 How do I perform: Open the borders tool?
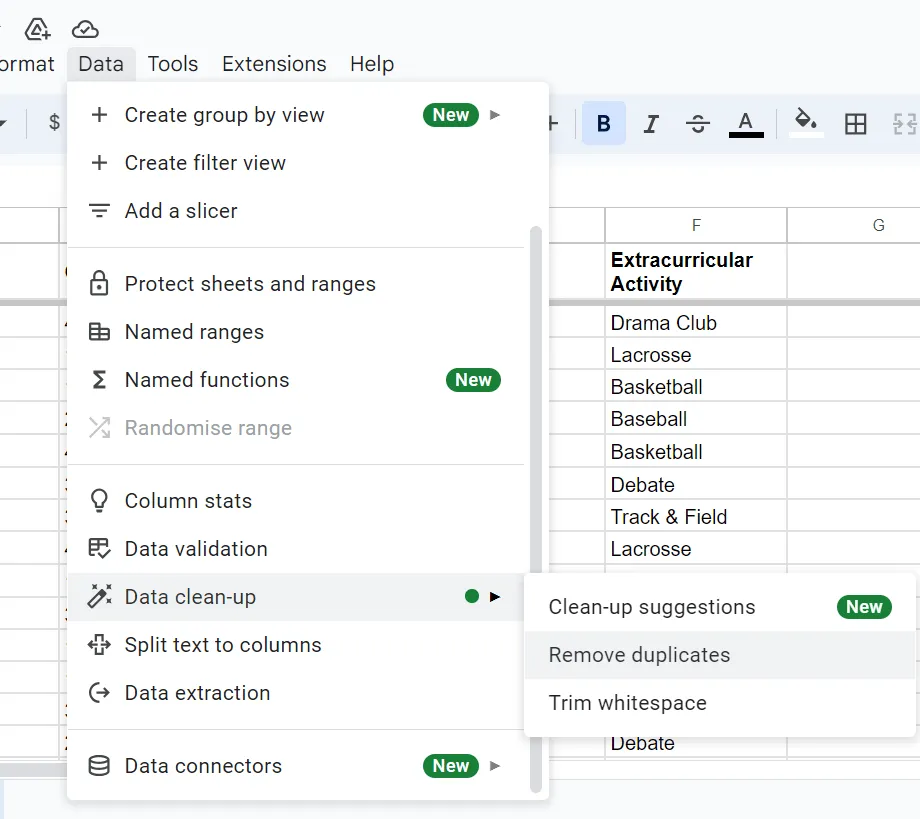[x=855, y=124]
